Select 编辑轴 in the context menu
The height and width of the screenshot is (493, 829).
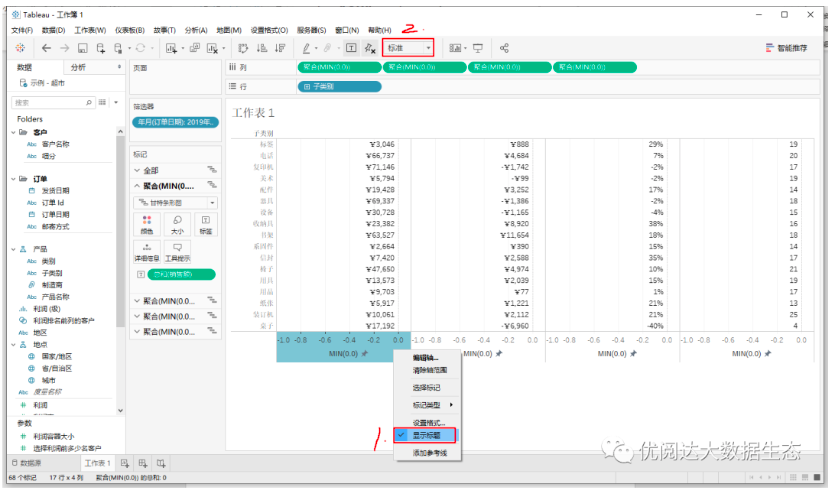426,358
